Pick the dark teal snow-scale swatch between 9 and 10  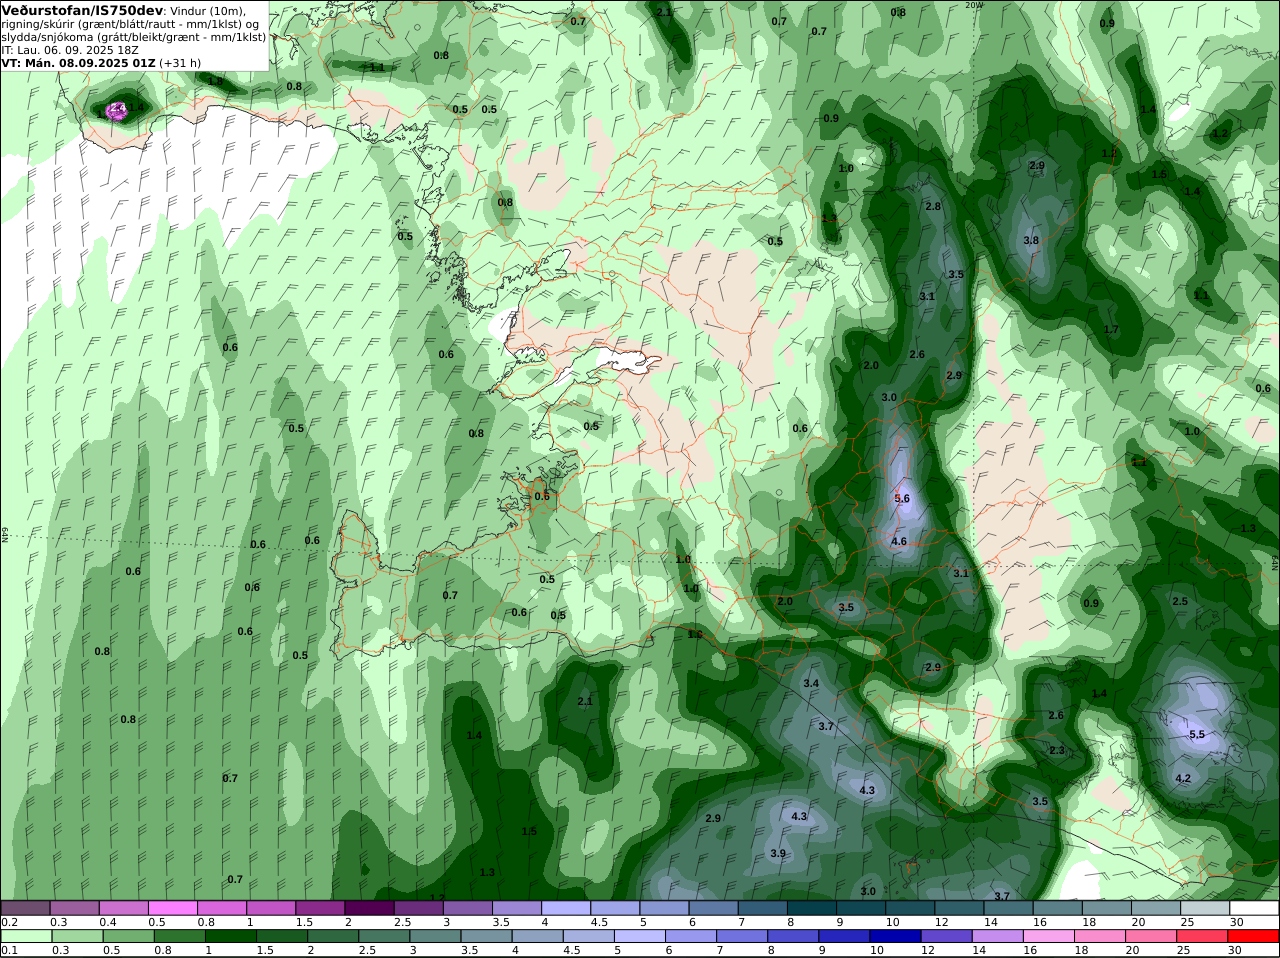point(861,908)
